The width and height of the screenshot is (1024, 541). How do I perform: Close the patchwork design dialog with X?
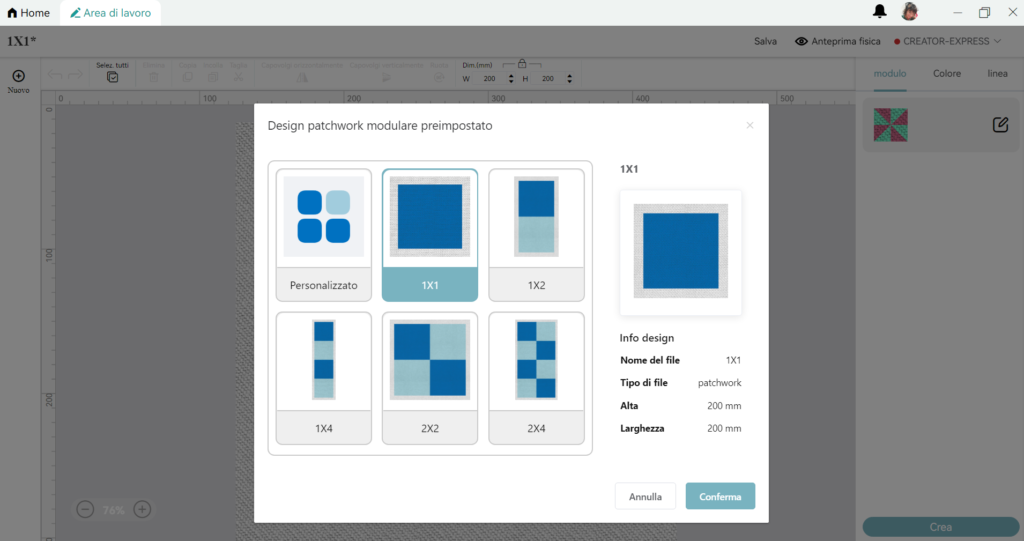tap(750, 125)
